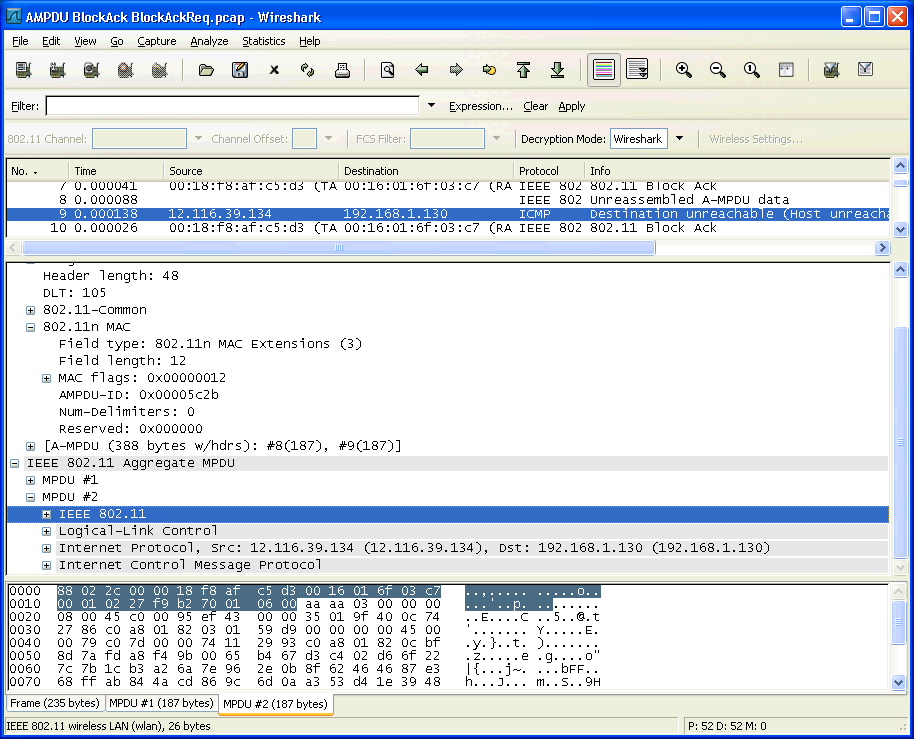Toggle packet list colorize button
The height and width of the screenshot is (739, 914).
[x=603, y=70]
